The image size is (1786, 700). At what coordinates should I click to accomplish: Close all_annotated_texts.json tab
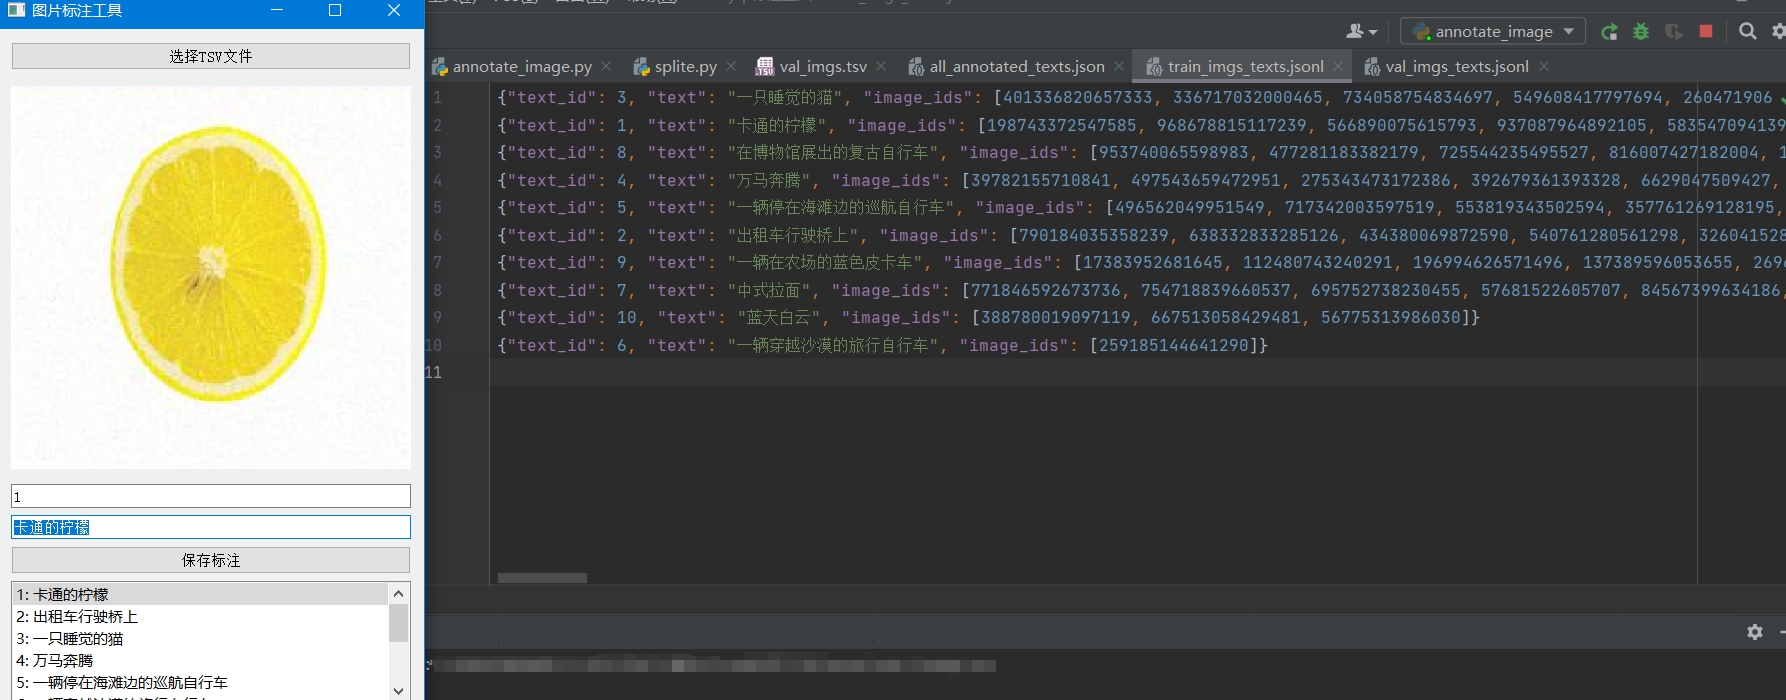(1119, 66)
